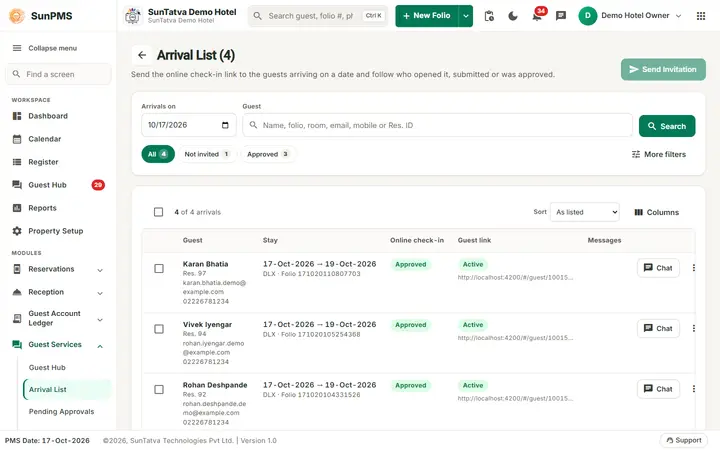Click the New Folio button
This screenshot has width=720, height=450.
tap(427, 16)
